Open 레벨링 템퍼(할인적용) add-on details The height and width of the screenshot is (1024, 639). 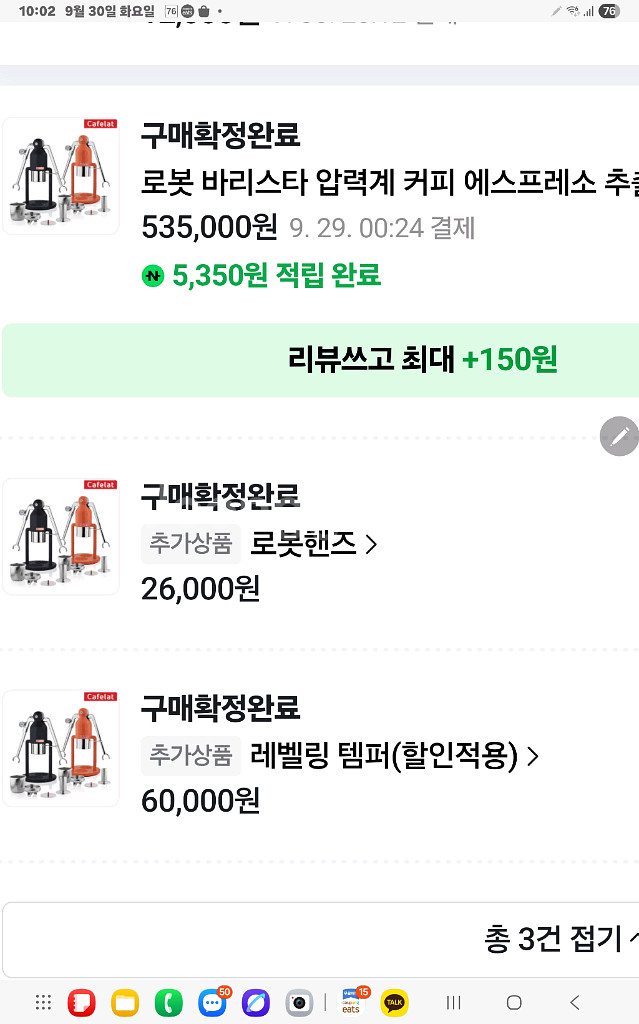pos(394,756)
